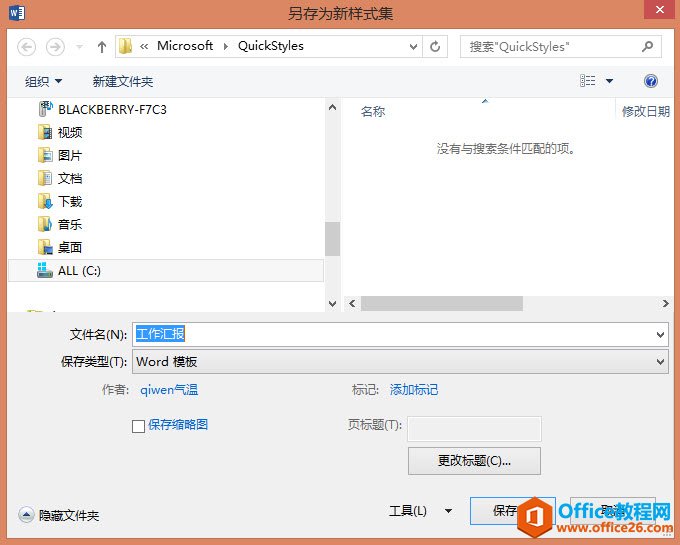Screen dimensions: 680x545
Task: Select QuickStyles in the address path
Action: coord(271,46)
